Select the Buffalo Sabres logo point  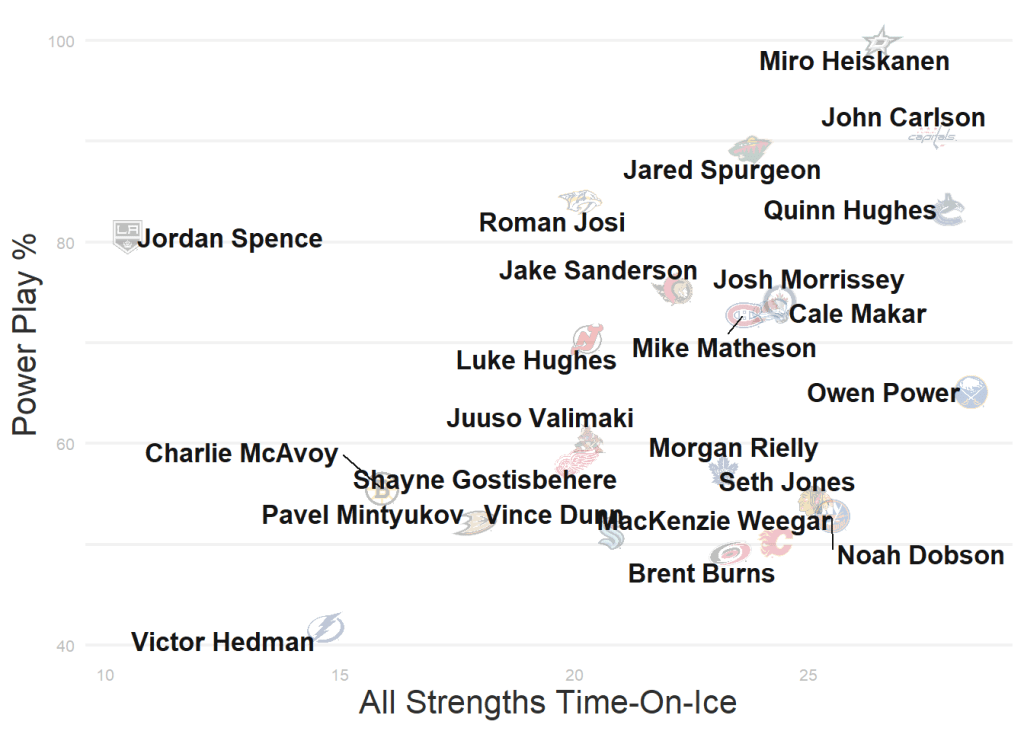pos(971,391)
